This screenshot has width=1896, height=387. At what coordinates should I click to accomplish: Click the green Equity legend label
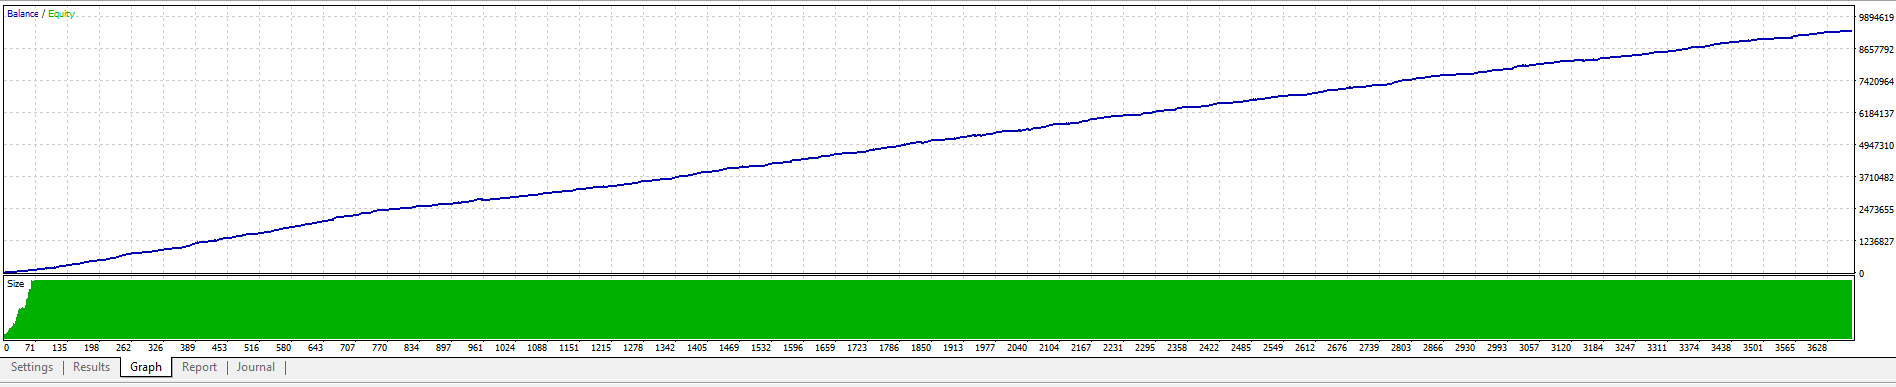click(x=61, y=14)
